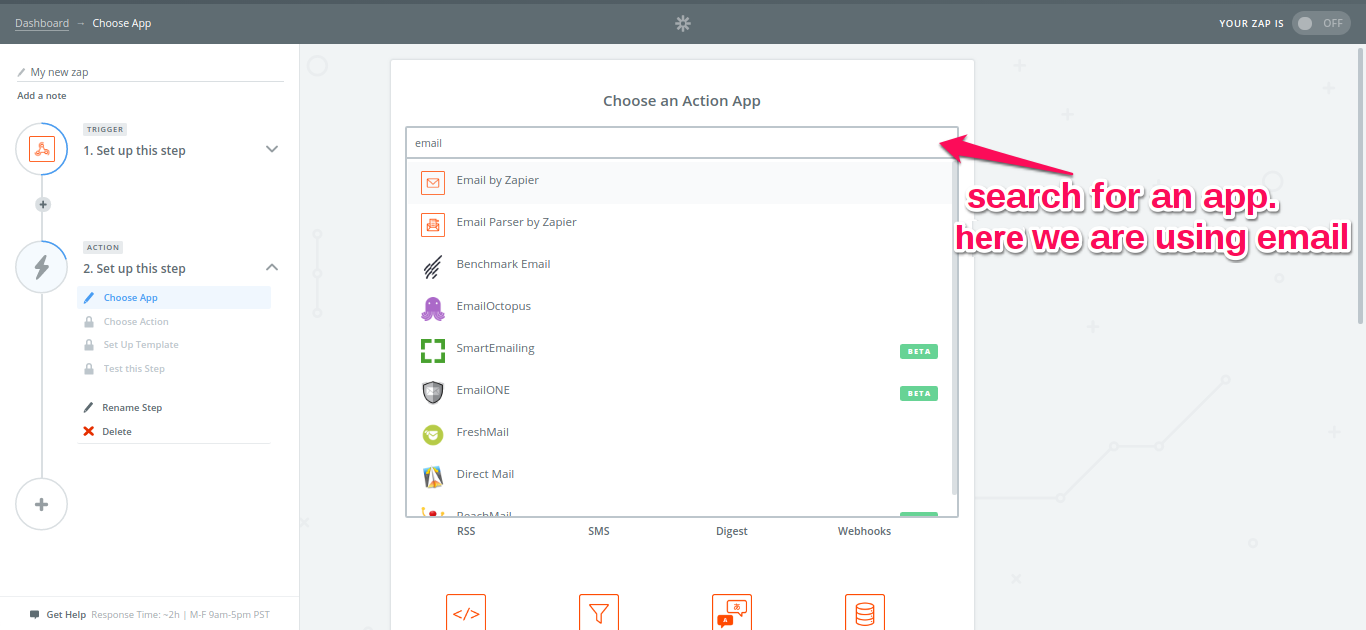The width and height of the screenshot is (1366, 630).
Task: Click the large plus to add a step
Action: coord(42,504)
